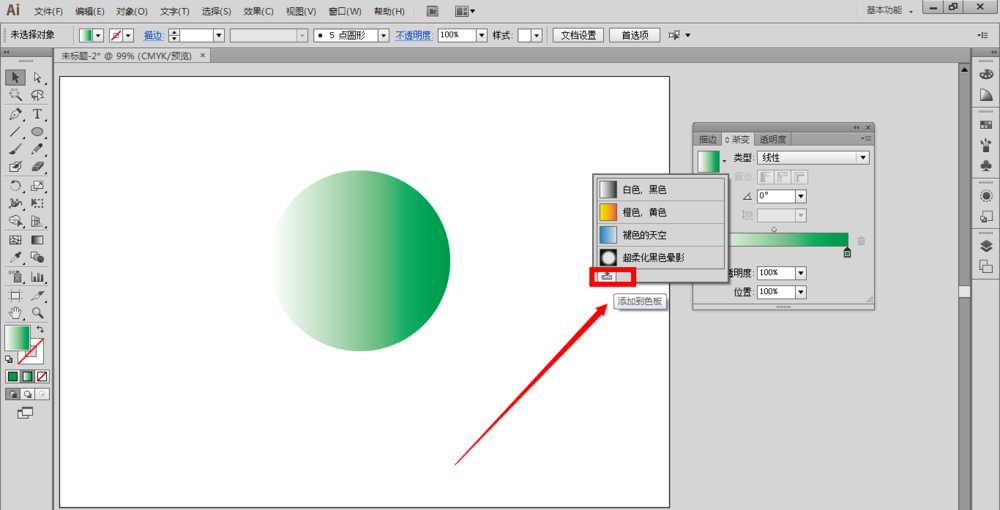Click the green gradient stop on slider

tap(847, 253)
